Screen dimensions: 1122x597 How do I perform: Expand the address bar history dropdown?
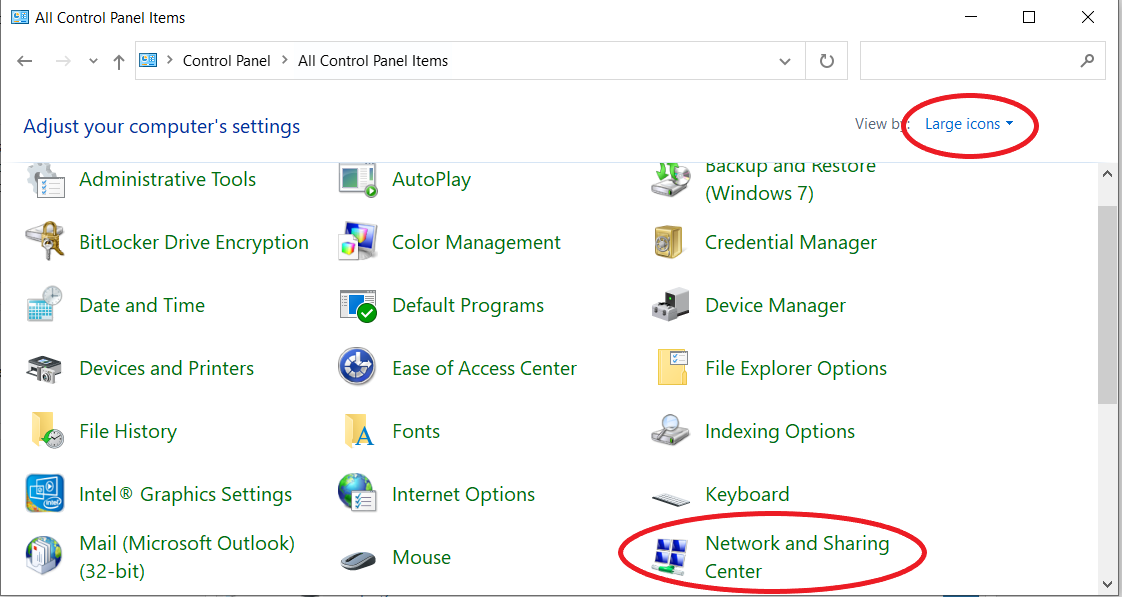[x=785, y=61]
